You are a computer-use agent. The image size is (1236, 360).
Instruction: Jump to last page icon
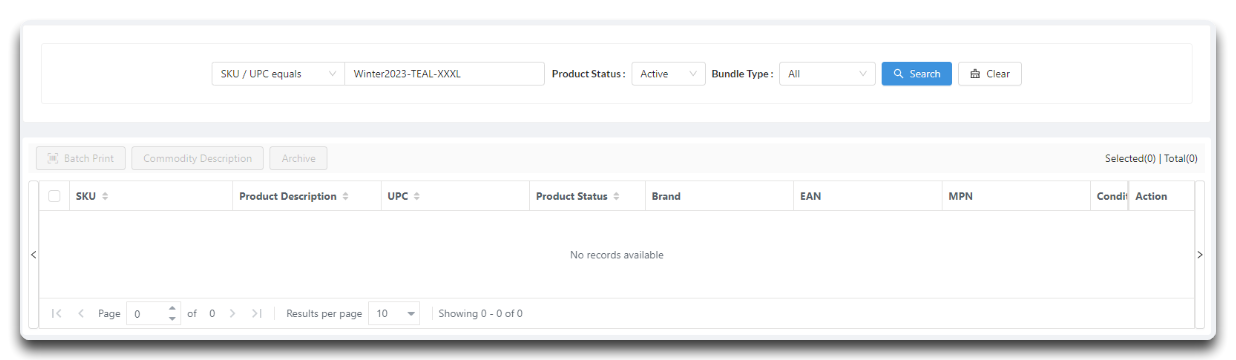pos(257,314)
